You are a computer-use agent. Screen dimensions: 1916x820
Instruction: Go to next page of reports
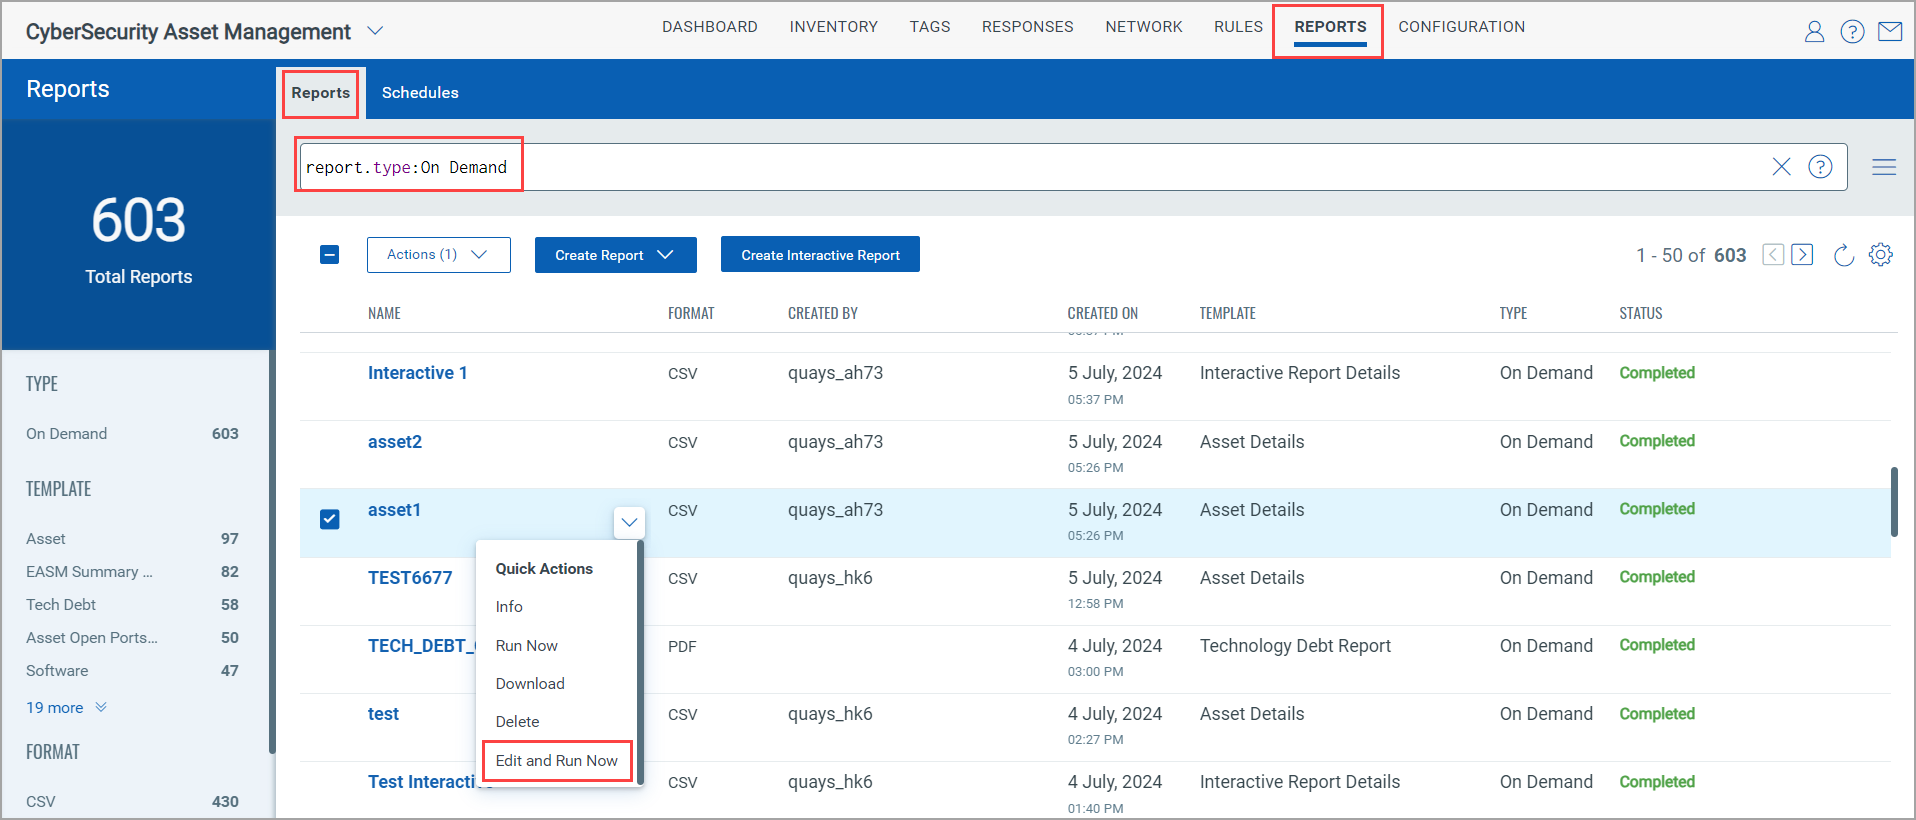click(1802, 254)
